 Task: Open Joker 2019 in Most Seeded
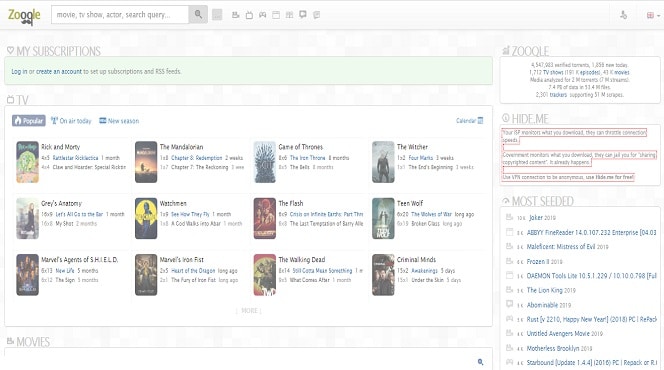pos(542,218)
